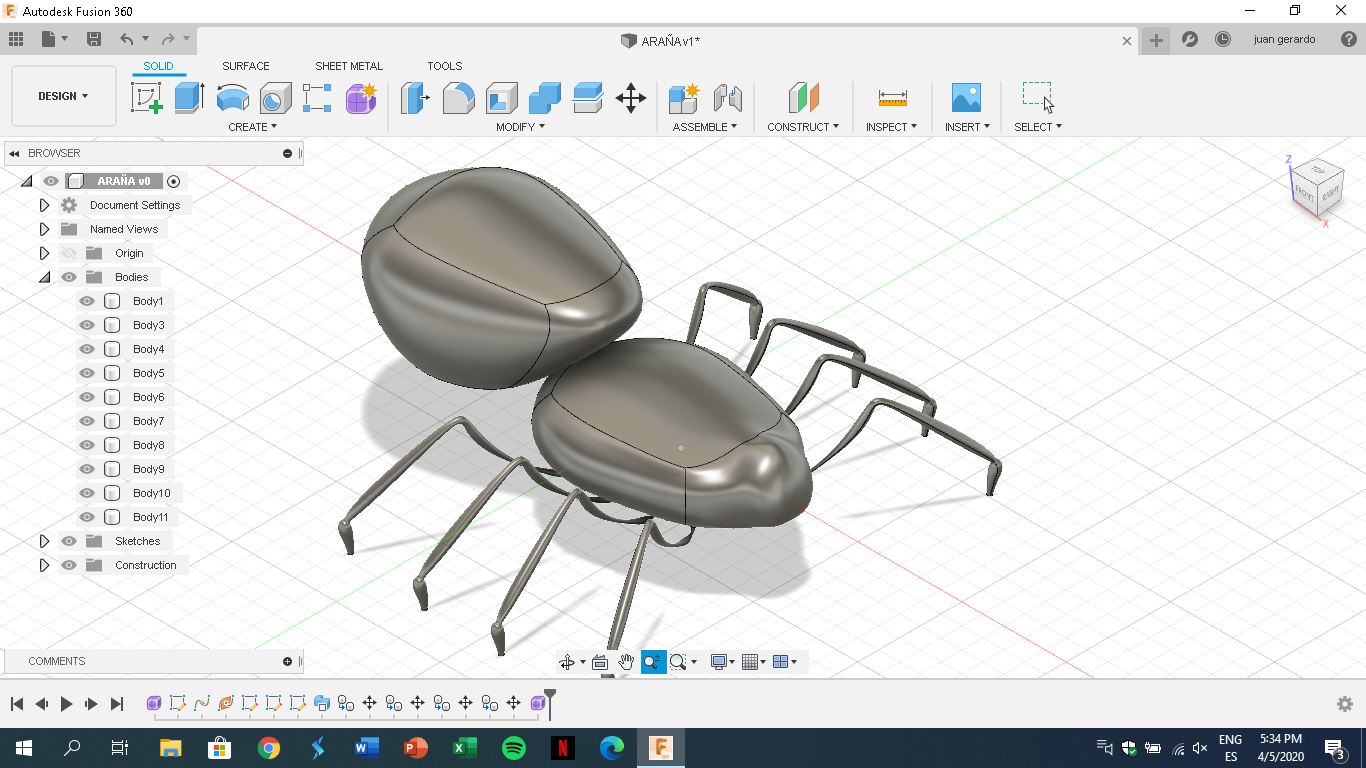The image size is (1366, 768).
Task: Expand the Sketches folder in the browser
Action: [x=44, y=540]
